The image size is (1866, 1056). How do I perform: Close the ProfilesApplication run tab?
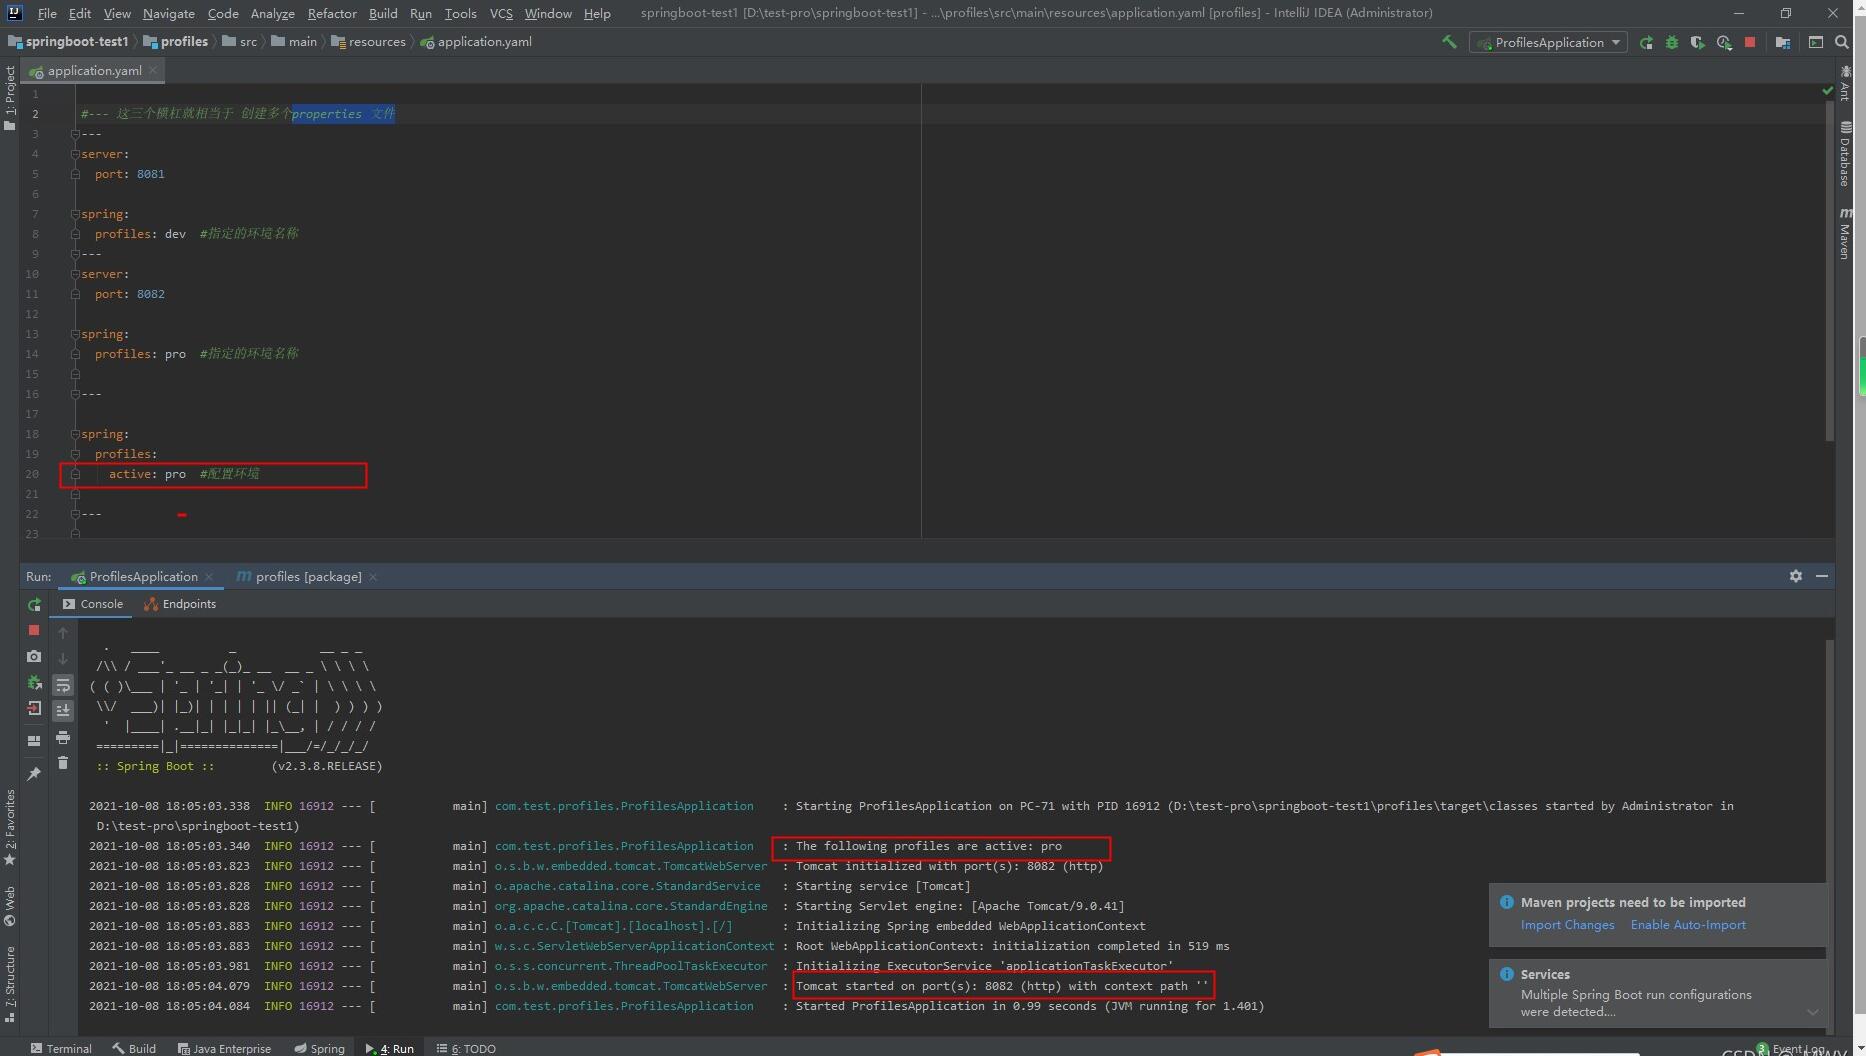tap(209, 577)
